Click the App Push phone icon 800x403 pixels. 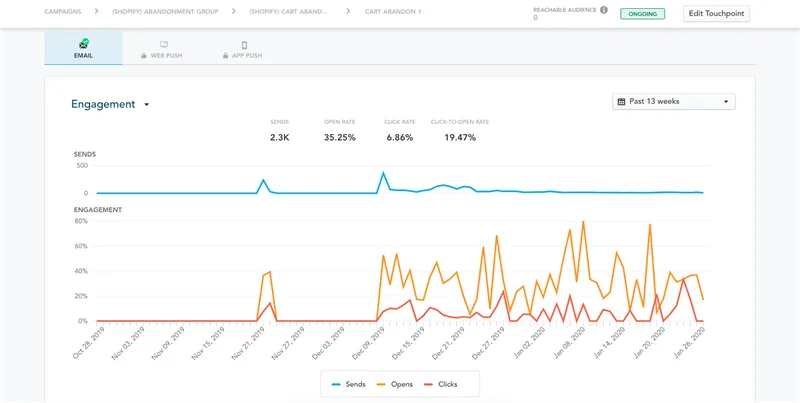point(244,45)
